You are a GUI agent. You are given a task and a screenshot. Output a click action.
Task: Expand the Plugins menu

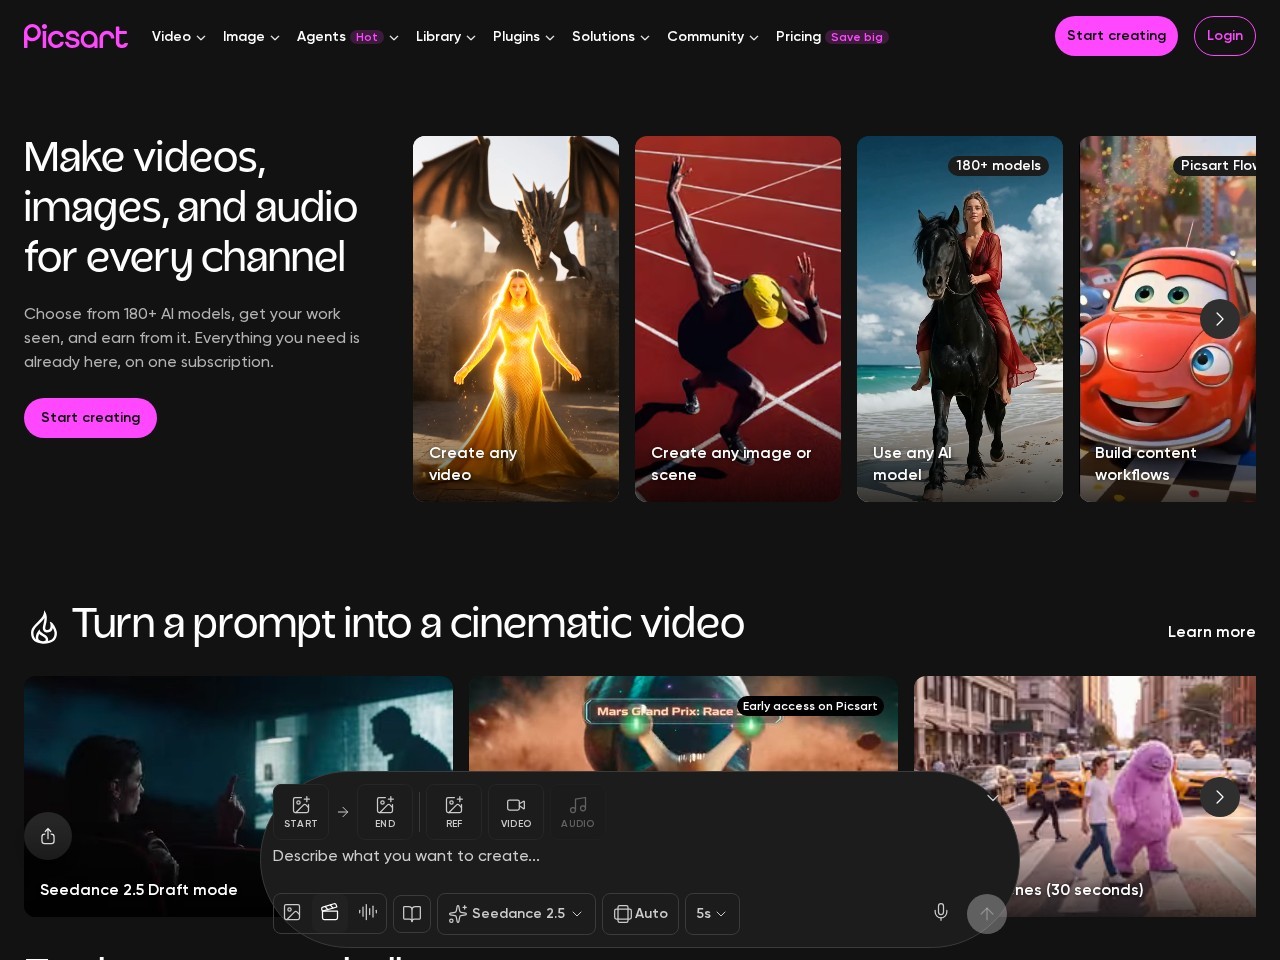pyautogui.click(x=524, y=36)
